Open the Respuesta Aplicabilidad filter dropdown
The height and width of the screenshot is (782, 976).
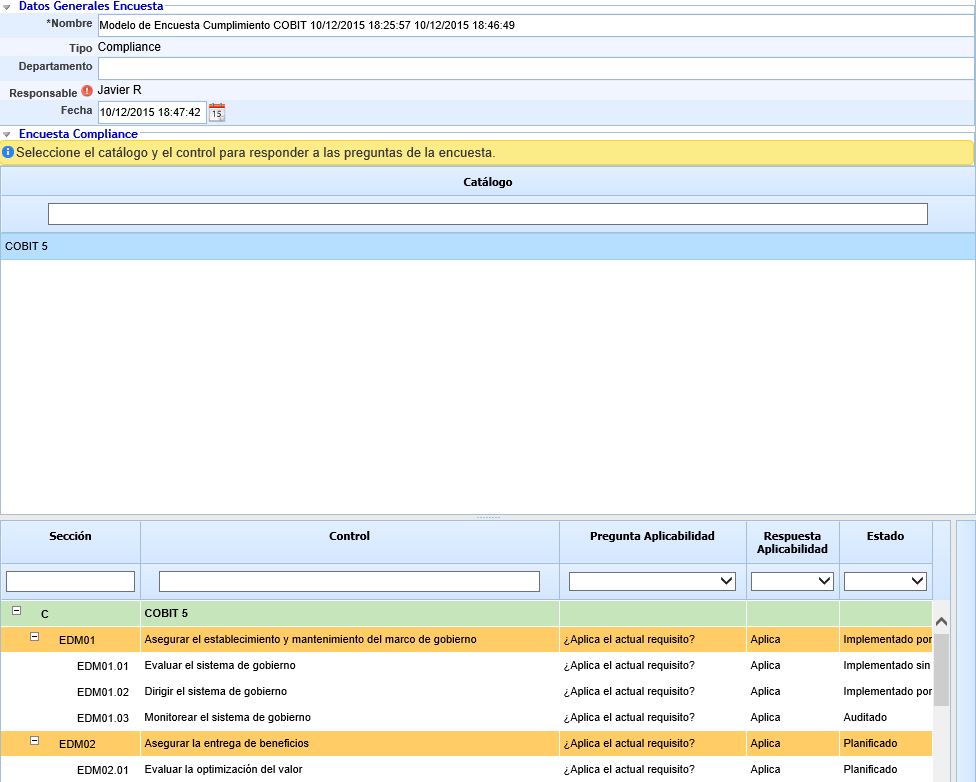pyautogui.click(x=792, y=581)
